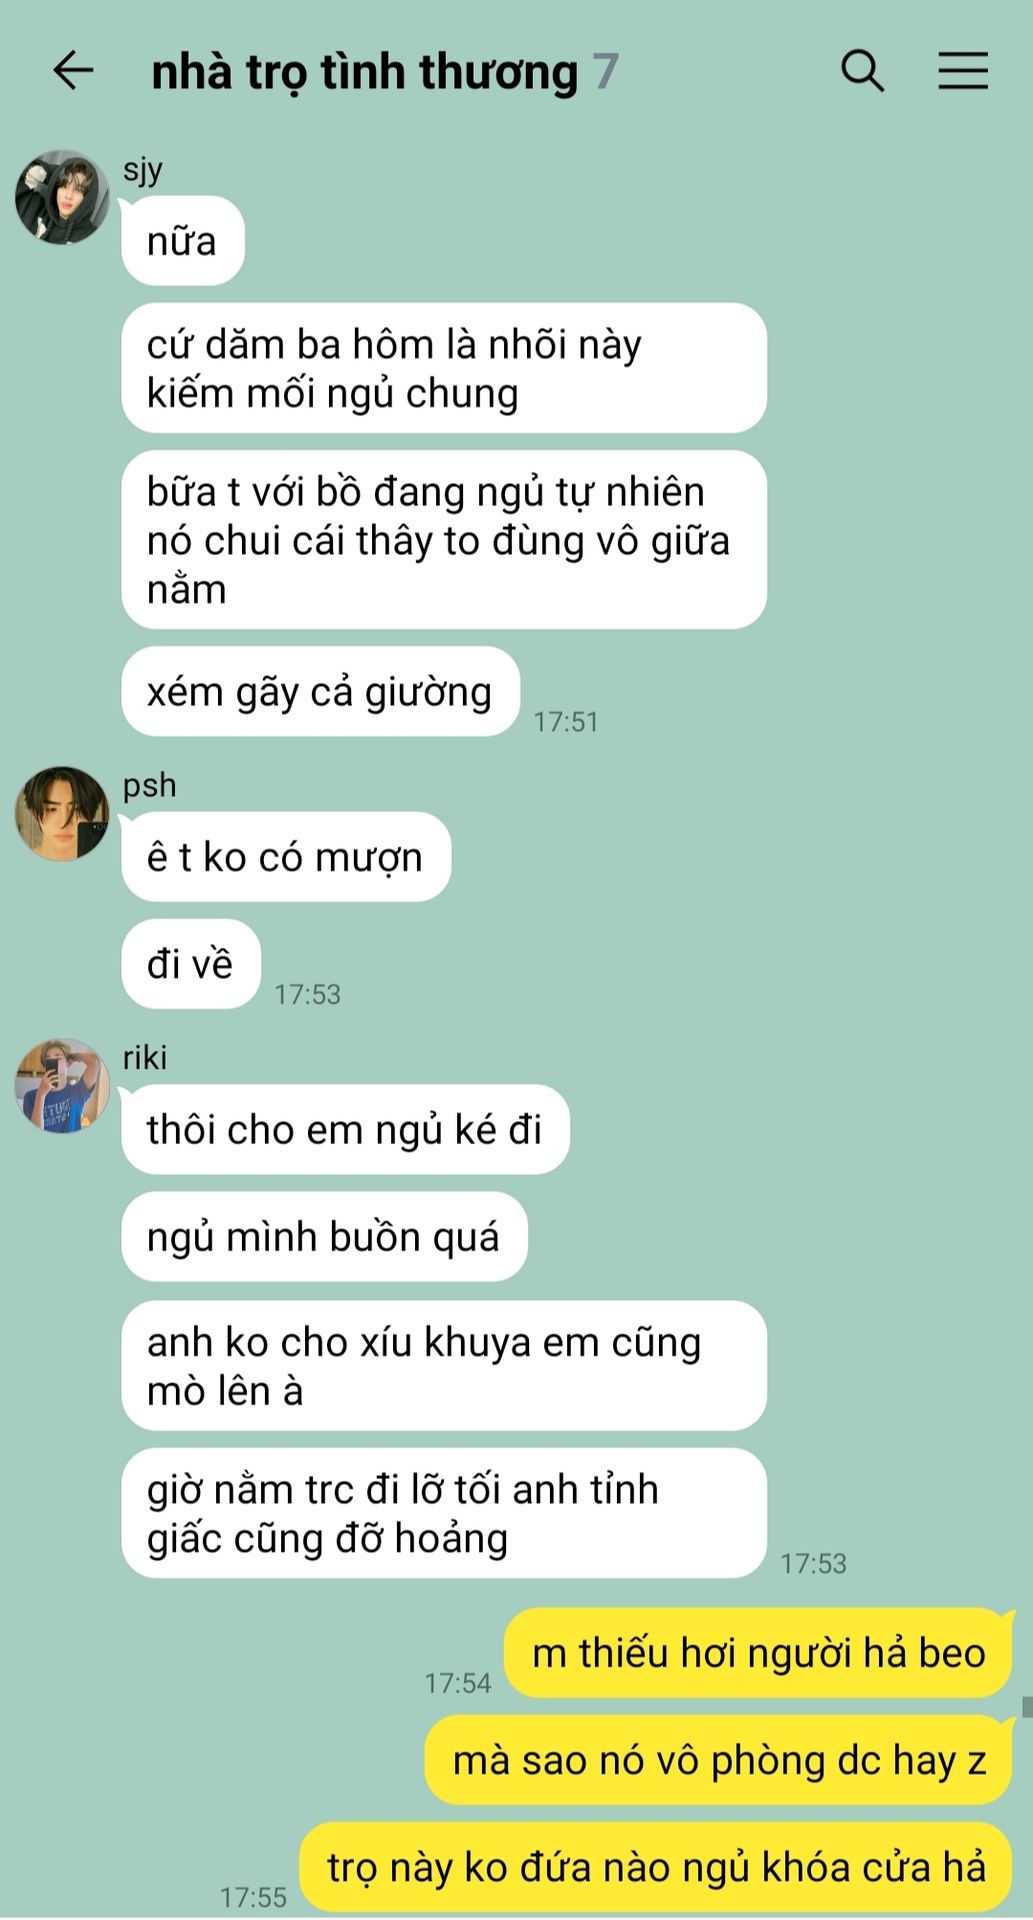Tap the group title nhà trọ tình thương
Viewport: 1033px width, 1920px height.
point(364,72)
